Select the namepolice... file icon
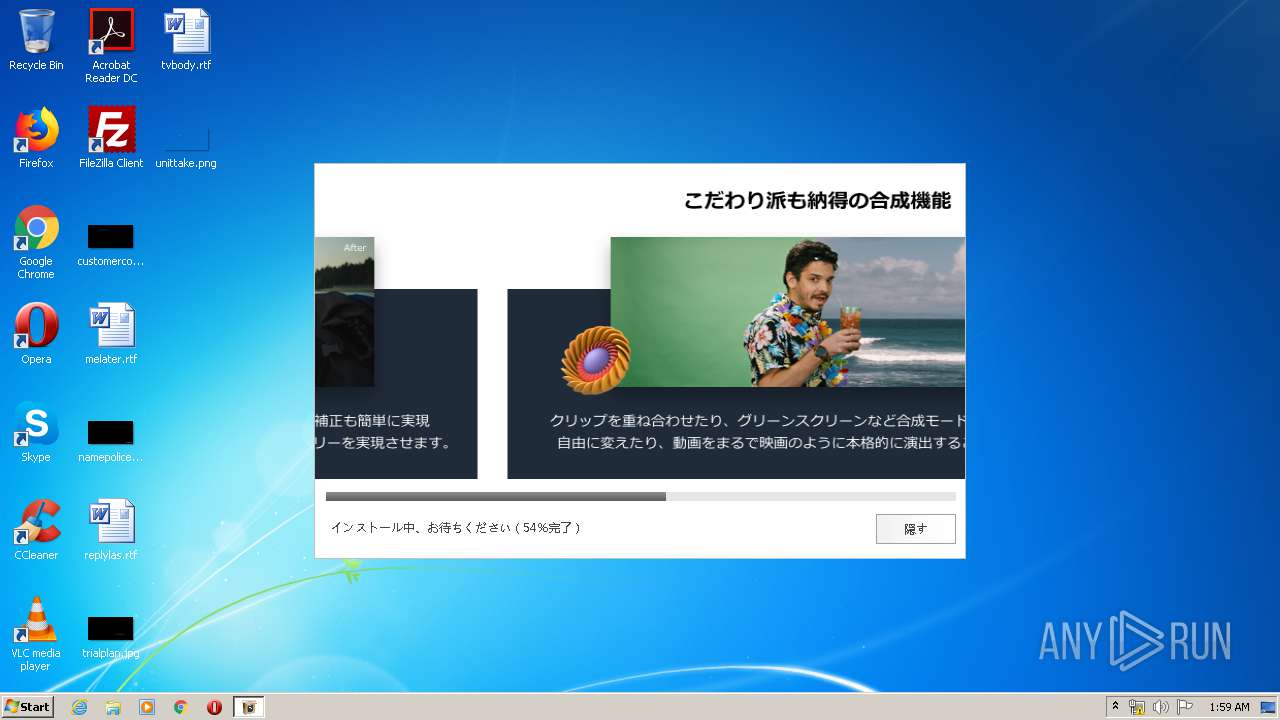This screenshot has height=720, width=1280. click(x=111, y=440)
